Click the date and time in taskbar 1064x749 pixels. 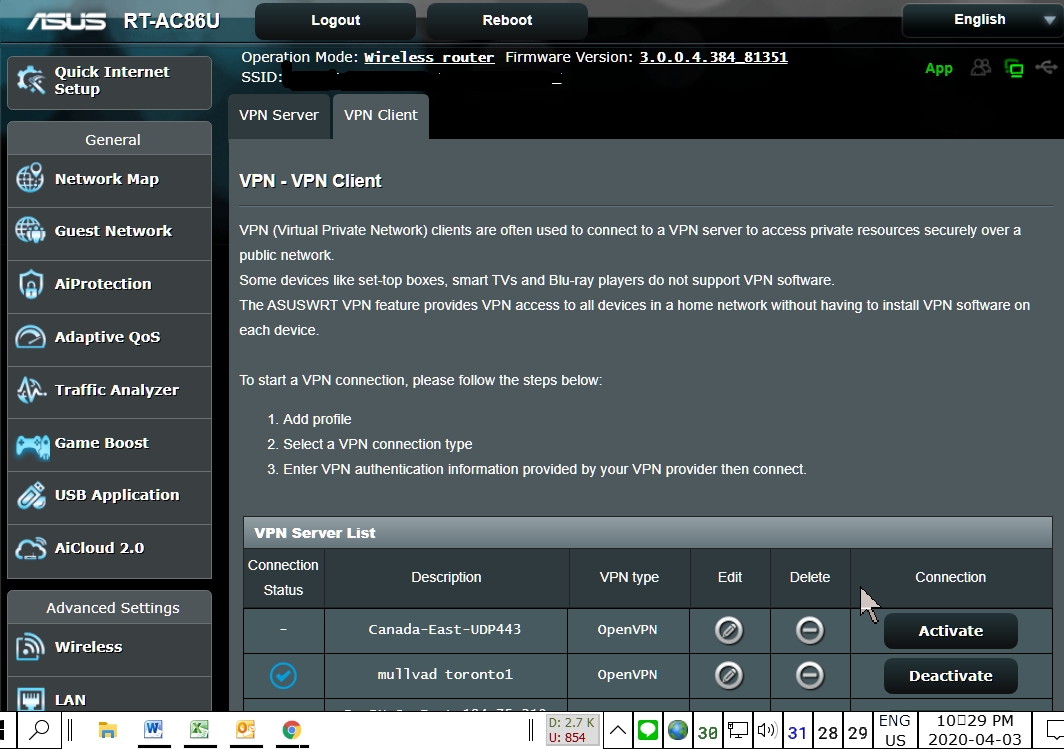pos(974,731)
